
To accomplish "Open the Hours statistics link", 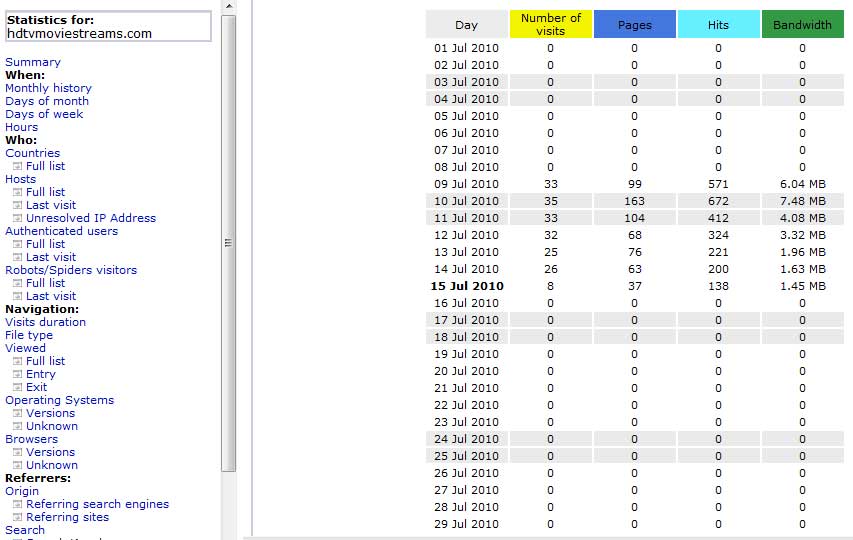I will pyautogui.click(x=21, y=127).
